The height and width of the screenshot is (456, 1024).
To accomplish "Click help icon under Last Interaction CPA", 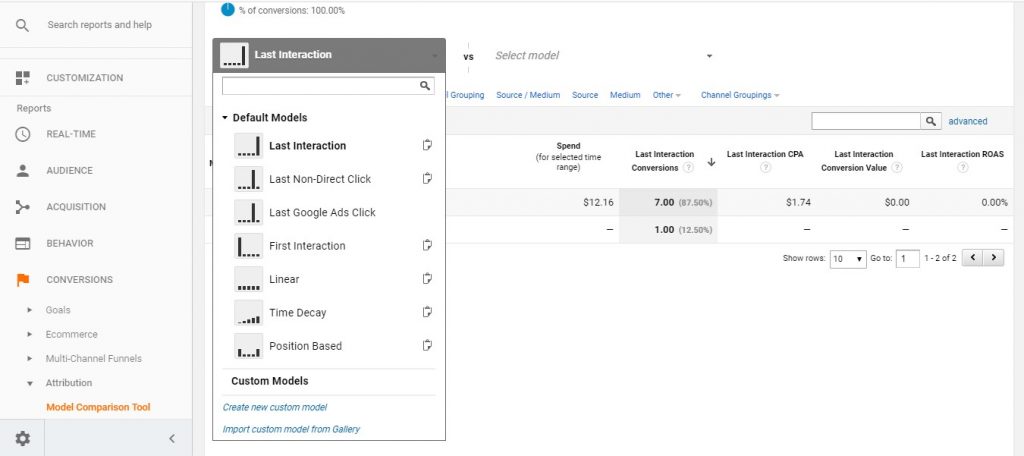I will click(765, 168).
